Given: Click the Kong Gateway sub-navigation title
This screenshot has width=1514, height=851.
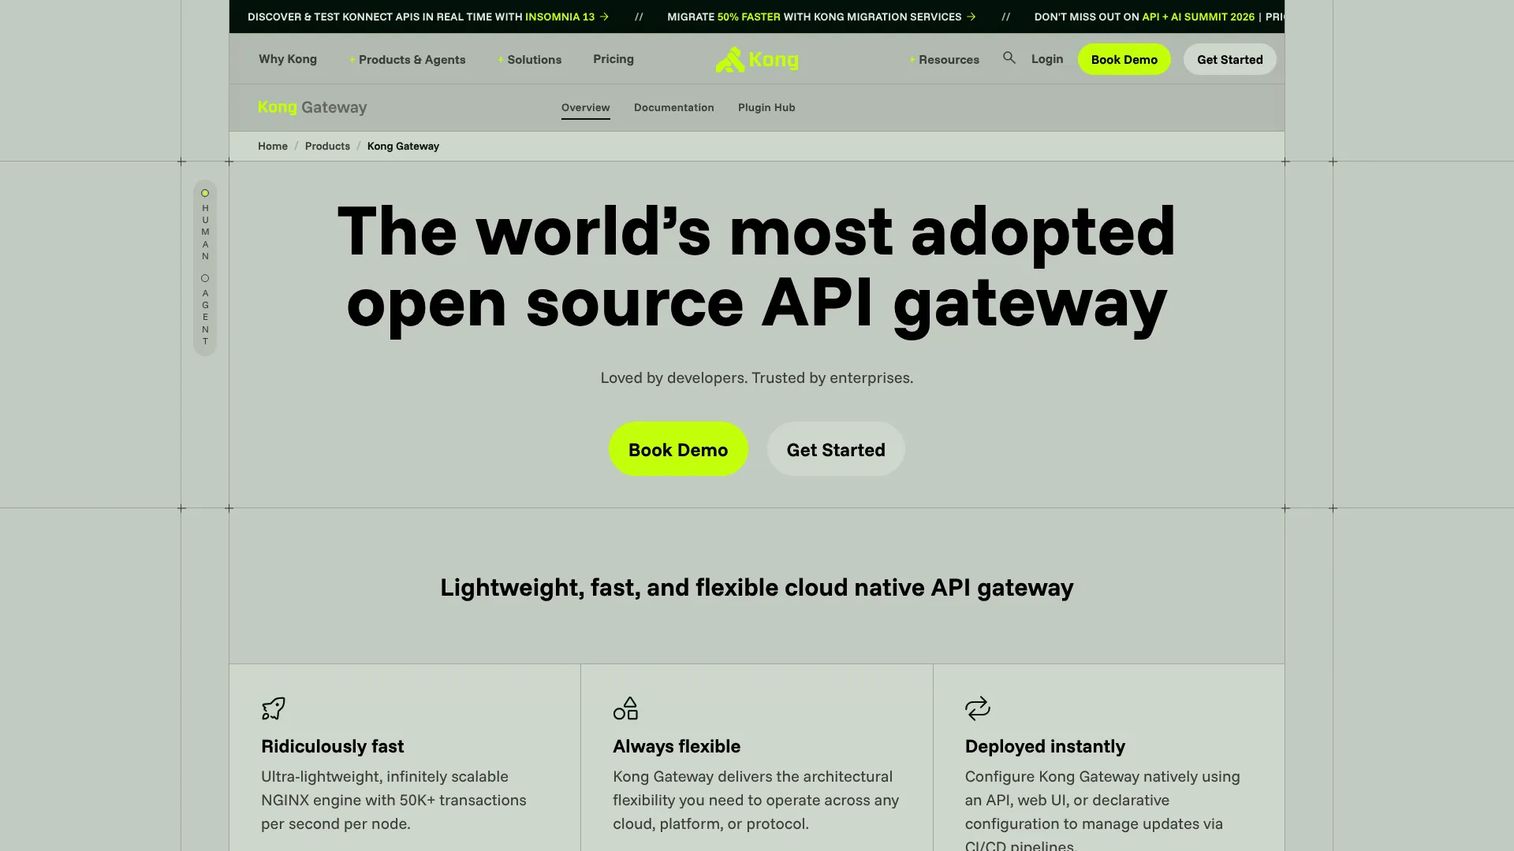Looking at the screenshot, I should 312,108.
